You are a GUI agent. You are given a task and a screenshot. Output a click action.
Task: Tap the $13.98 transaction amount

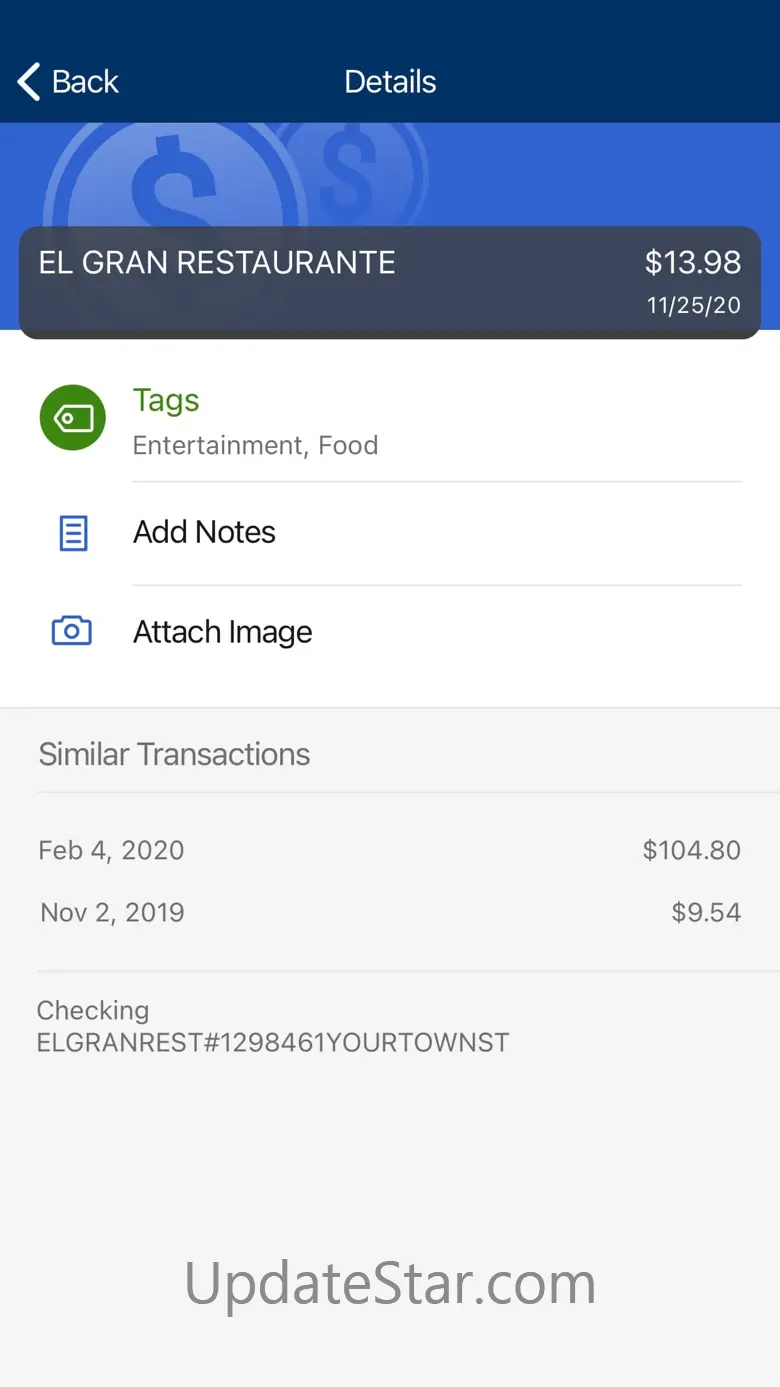coord(692,263)
